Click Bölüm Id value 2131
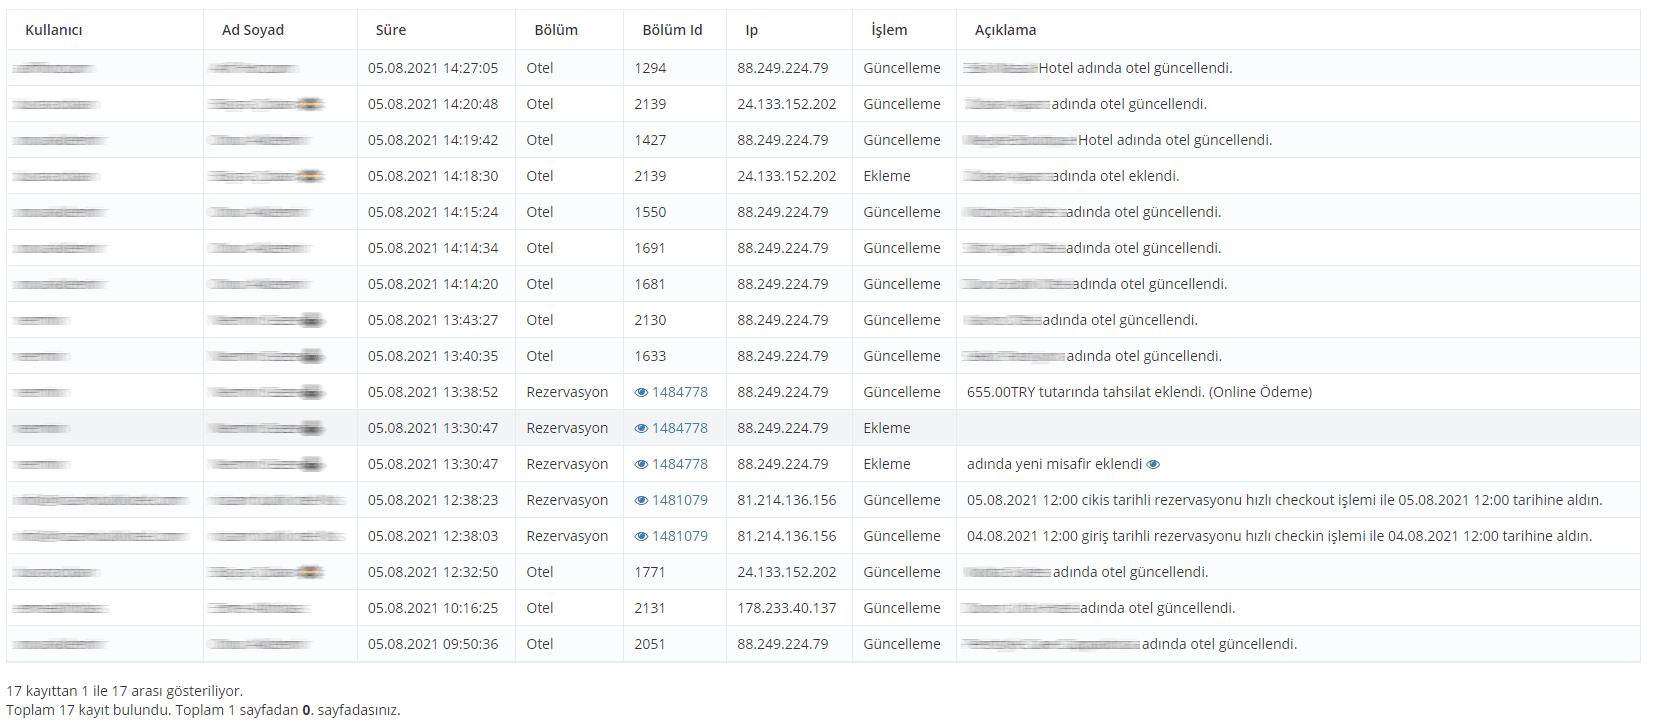This screenshot has height=723, width=1657. 650,608
